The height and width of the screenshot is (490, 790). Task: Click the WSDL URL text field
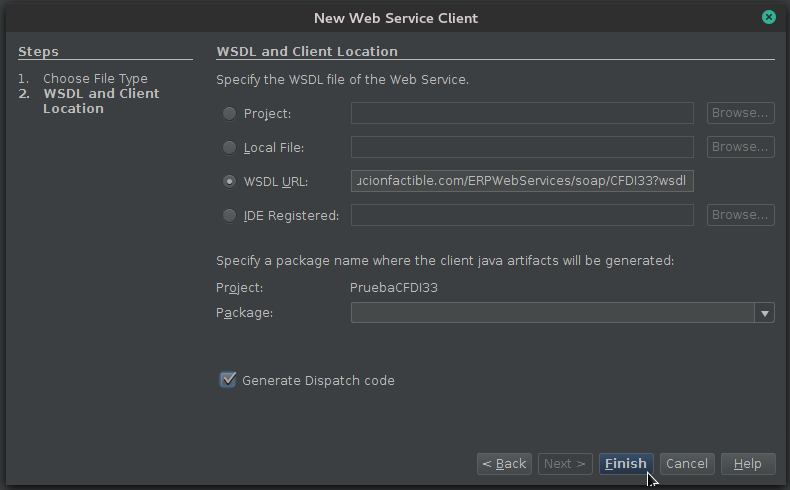[x=522, y=181]
